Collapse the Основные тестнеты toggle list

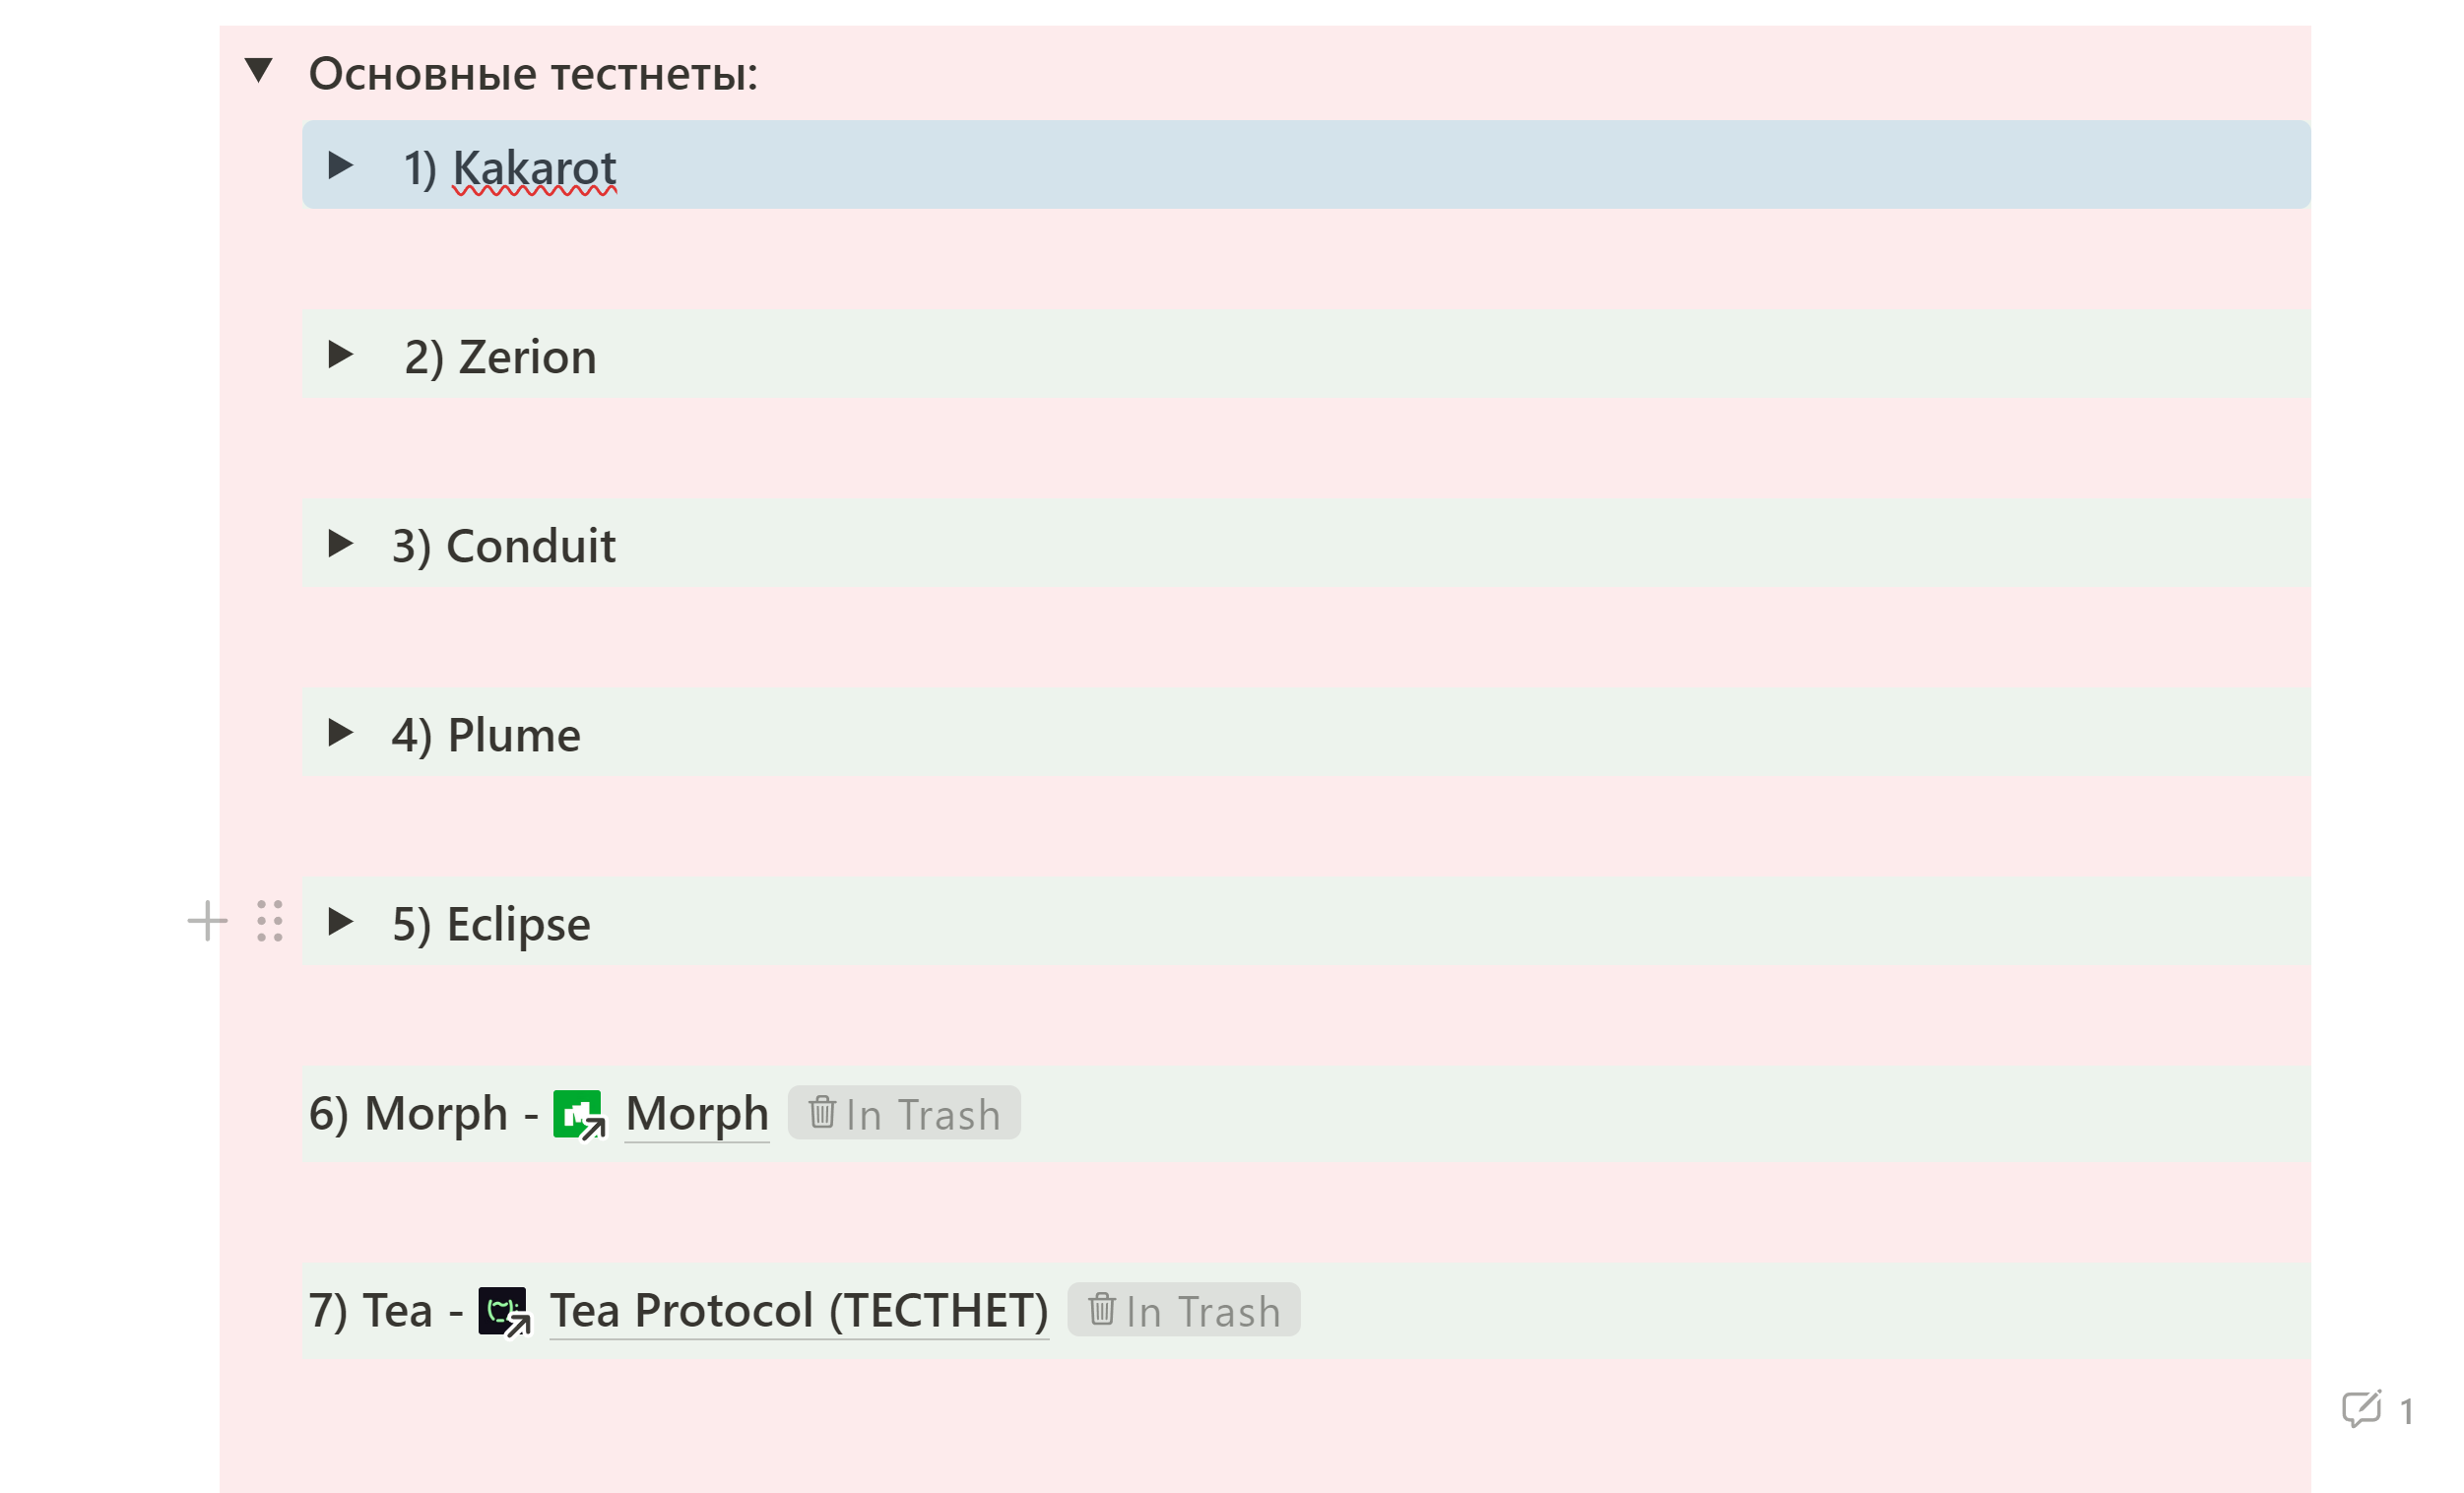point(259,71)
